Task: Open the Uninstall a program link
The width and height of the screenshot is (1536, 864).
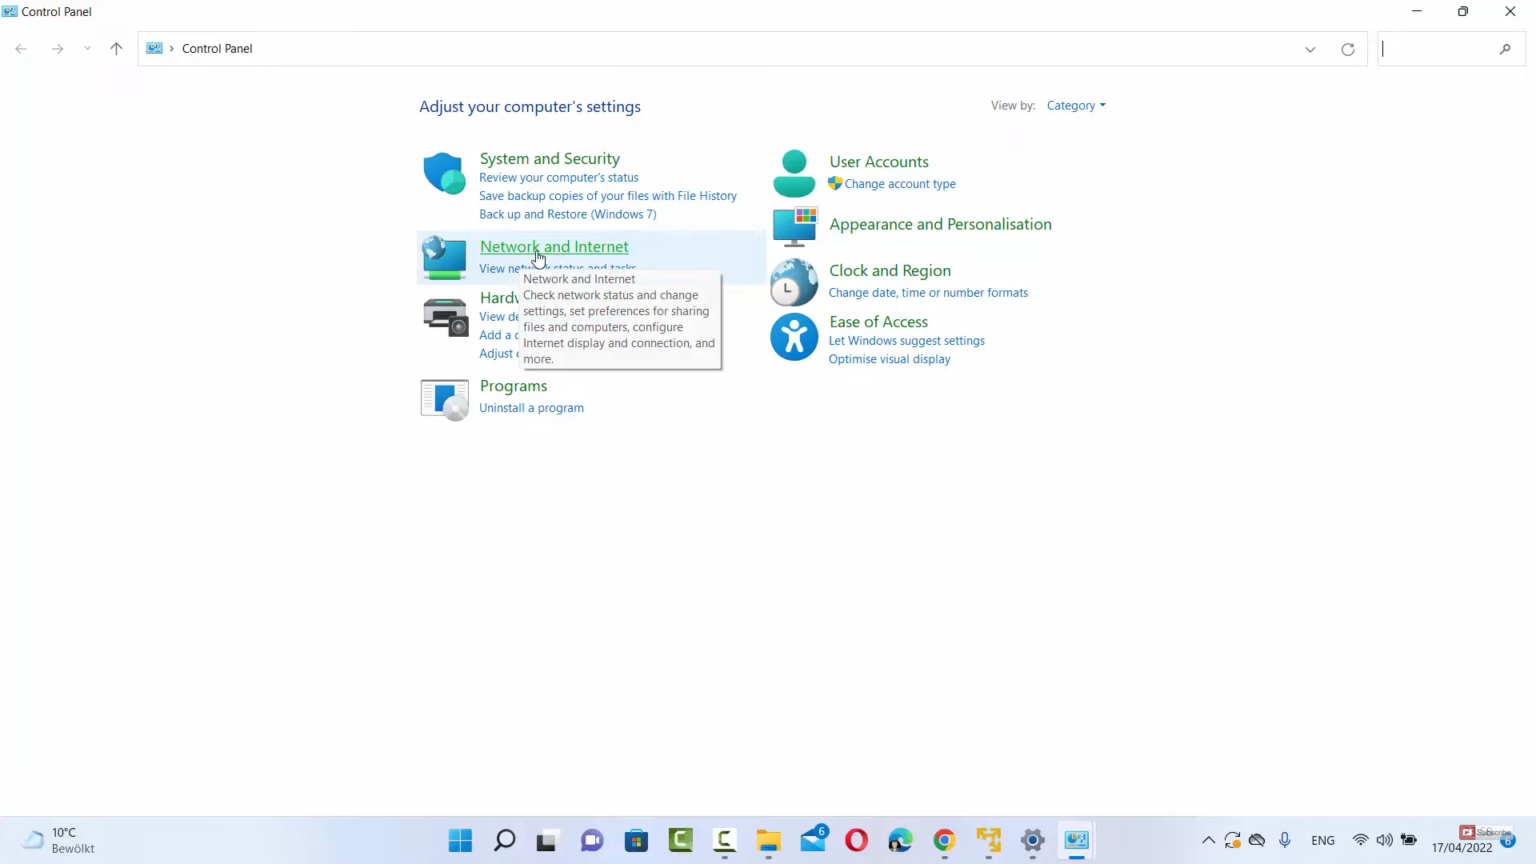Action: 531,407
